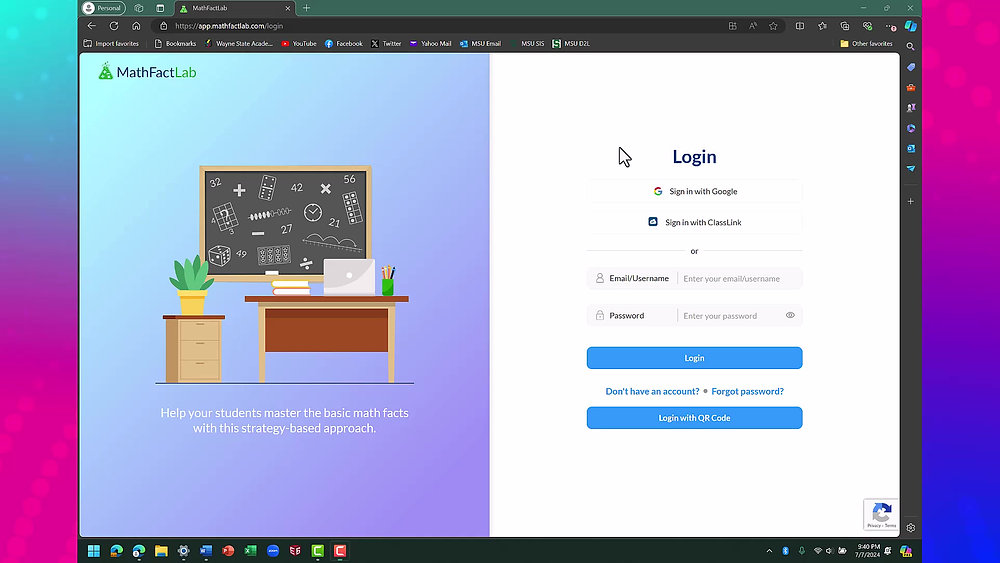The height and width of the screenshot is (563, 1000).
Task: Go to browser home page
Action: tap(136, 26)
